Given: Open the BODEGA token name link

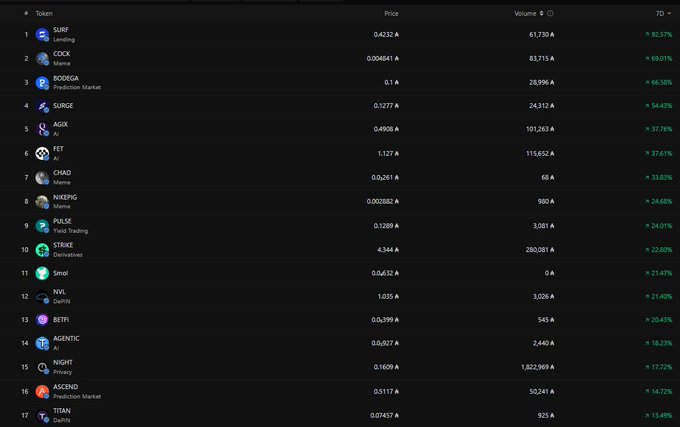Looking at the screenshot, I should [66, 78].
